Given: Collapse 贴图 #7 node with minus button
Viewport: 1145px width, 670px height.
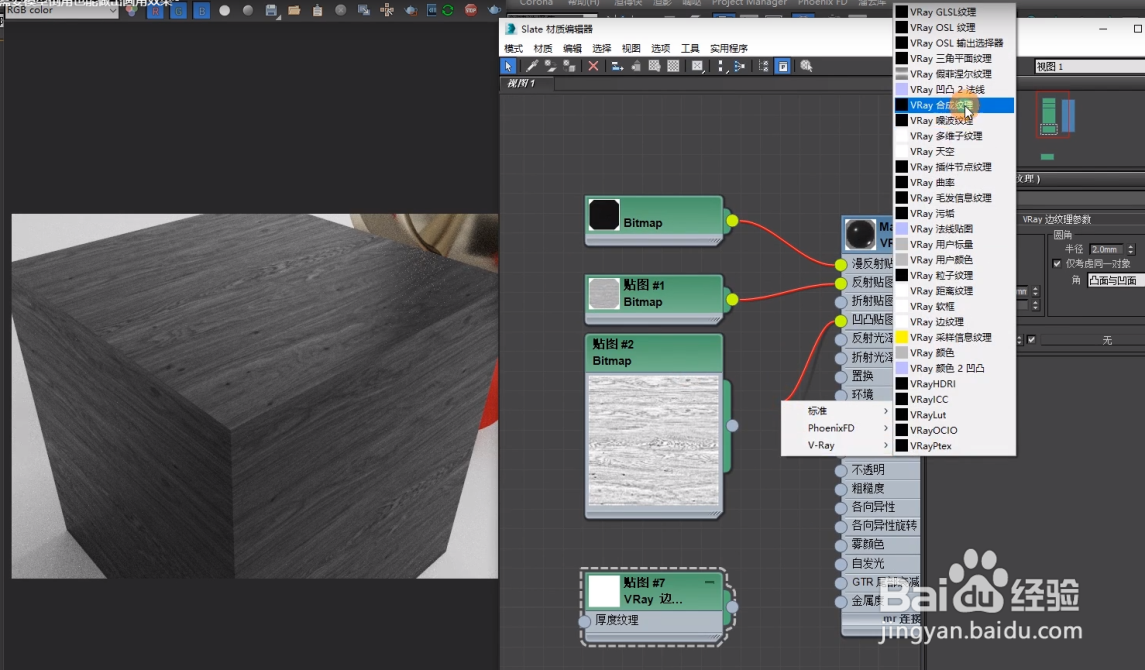Looking at the screenshot, I should 709,582.
